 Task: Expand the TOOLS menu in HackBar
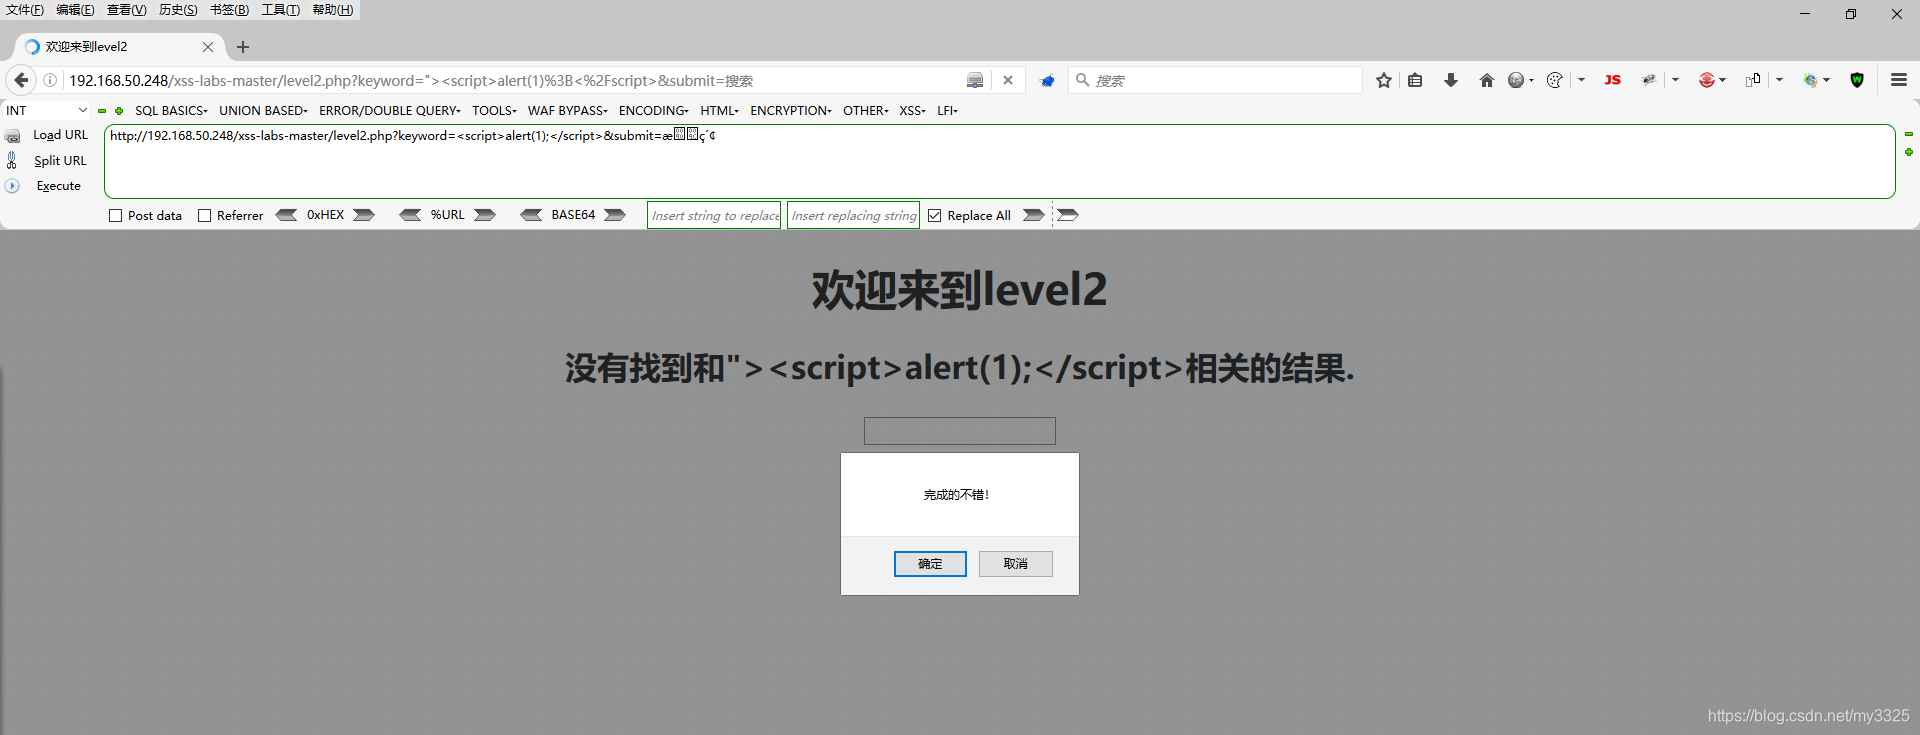click(x=495, y=111)
